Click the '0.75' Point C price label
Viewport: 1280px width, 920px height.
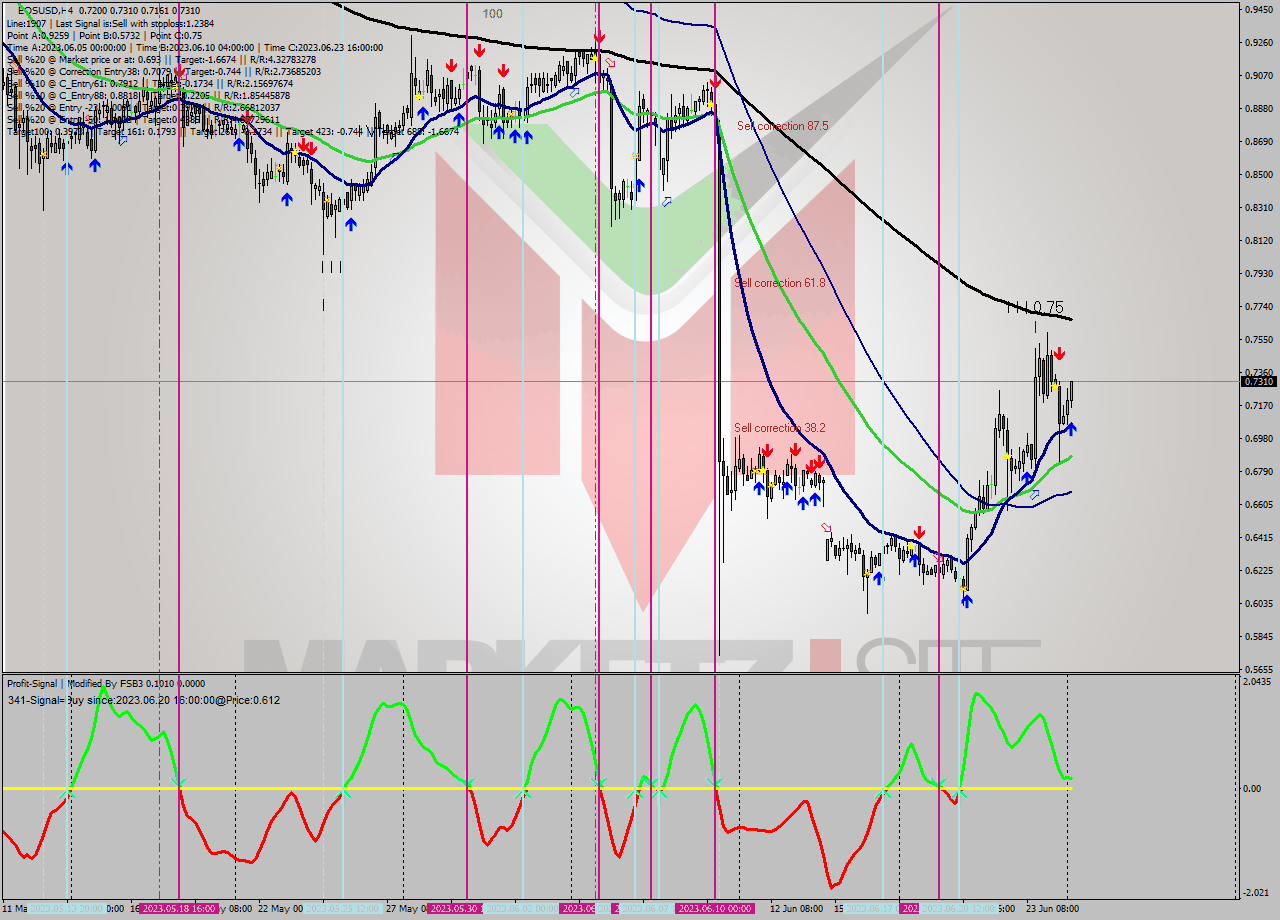pos(1047,307)
